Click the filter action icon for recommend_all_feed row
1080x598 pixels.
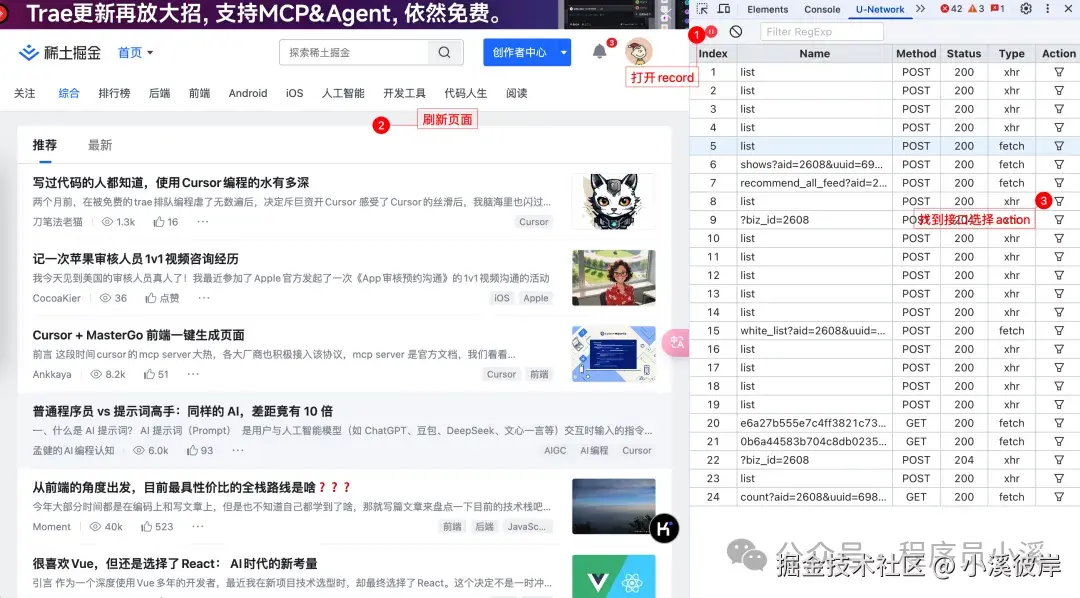point(1059,183)
